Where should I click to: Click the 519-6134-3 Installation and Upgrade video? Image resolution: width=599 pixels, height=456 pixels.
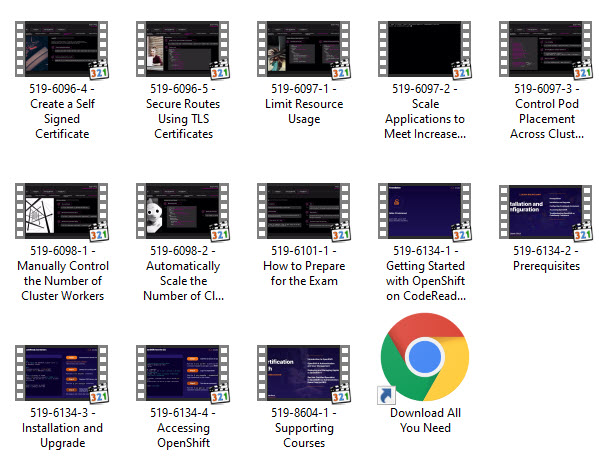tap(62, 373)
